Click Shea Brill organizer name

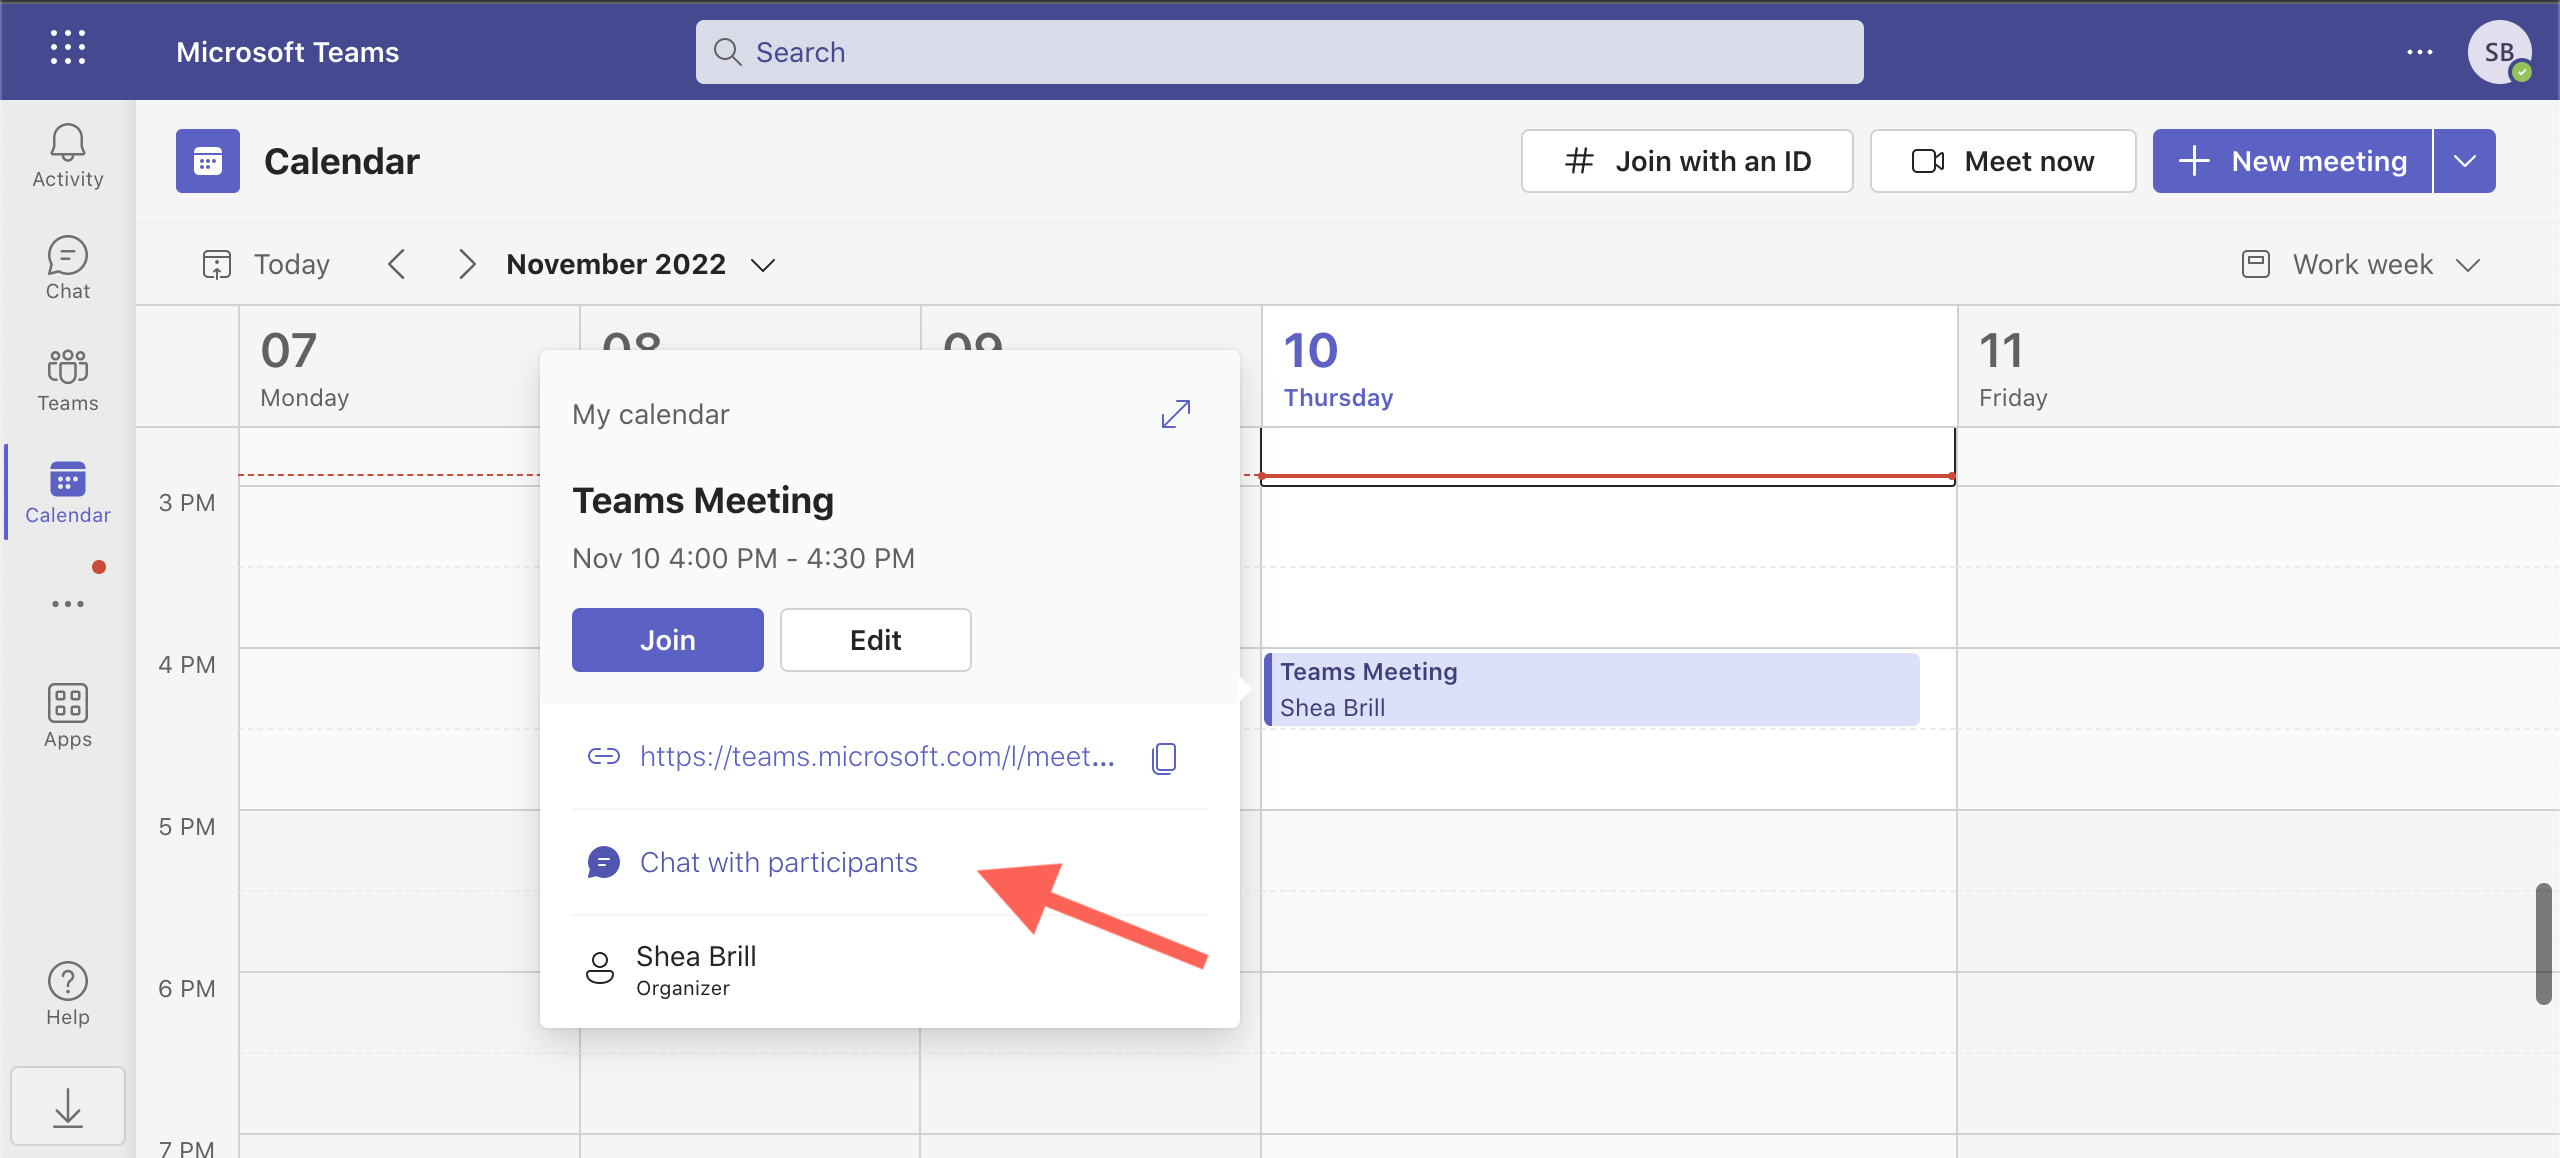click(x=696, y=956)
